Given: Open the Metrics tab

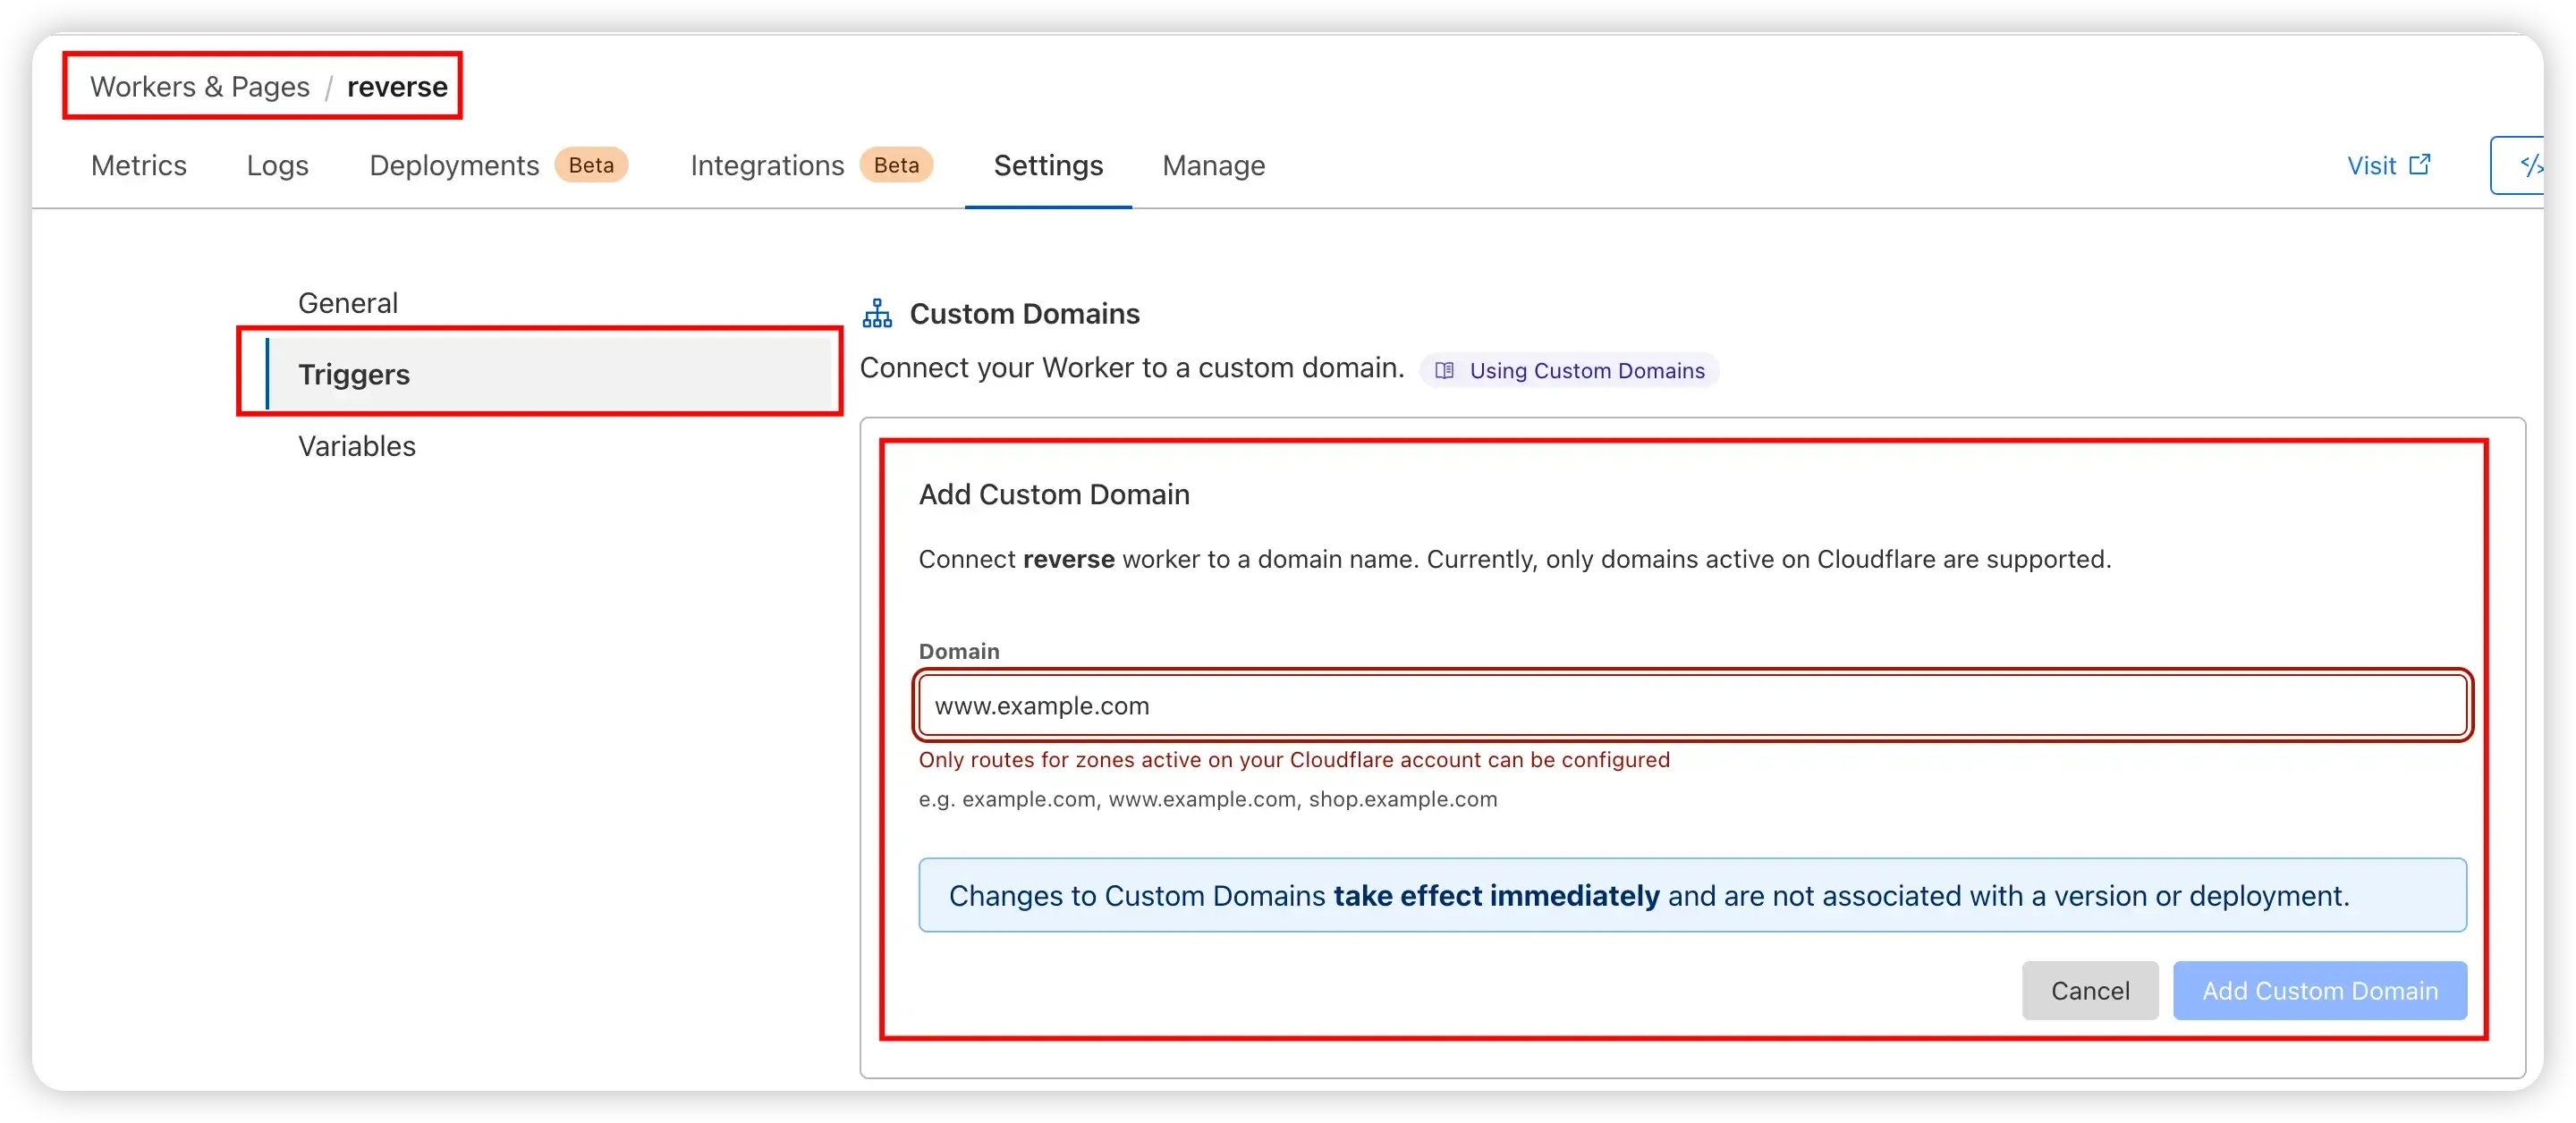Looking at the screenshot, I should pos(139,165).
